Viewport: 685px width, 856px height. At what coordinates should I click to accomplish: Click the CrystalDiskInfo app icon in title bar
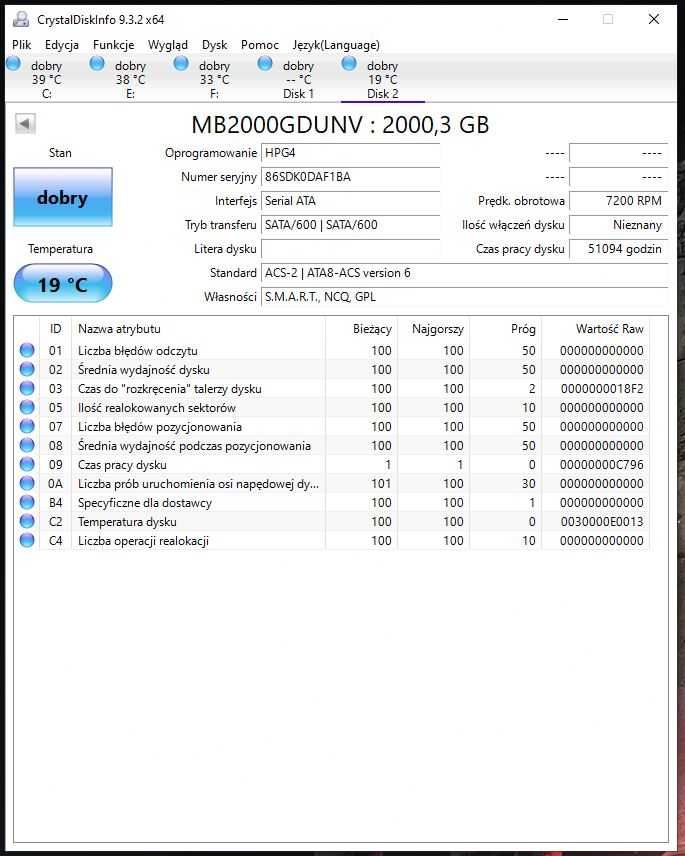[x=21, y=20]
